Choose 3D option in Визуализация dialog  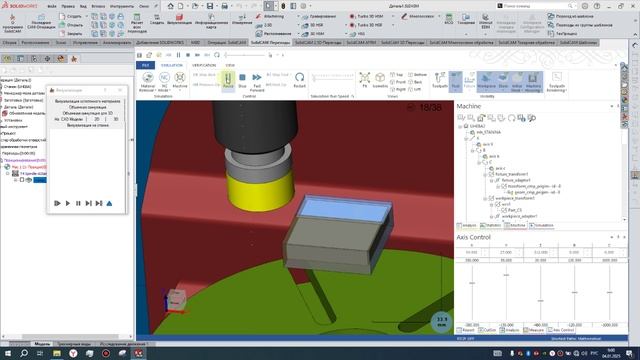[x=116, y=119]
